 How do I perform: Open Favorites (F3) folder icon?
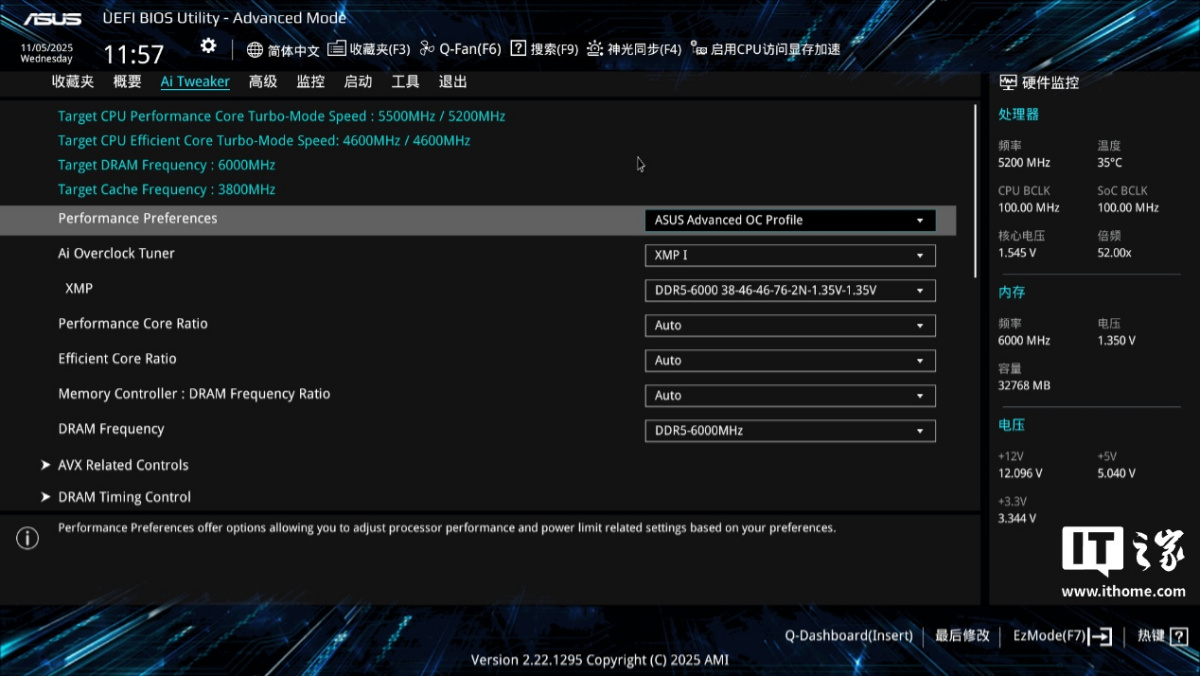pos(337,49)
